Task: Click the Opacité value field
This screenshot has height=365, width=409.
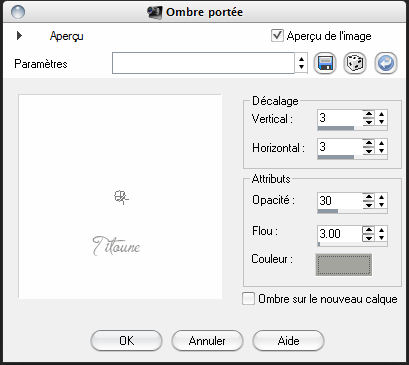Action: (339, 201)
